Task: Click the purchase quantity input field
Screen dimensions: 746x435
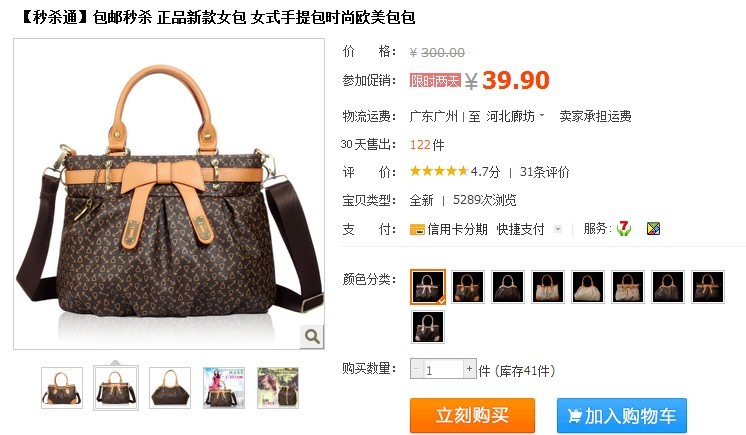Action: 443,369
